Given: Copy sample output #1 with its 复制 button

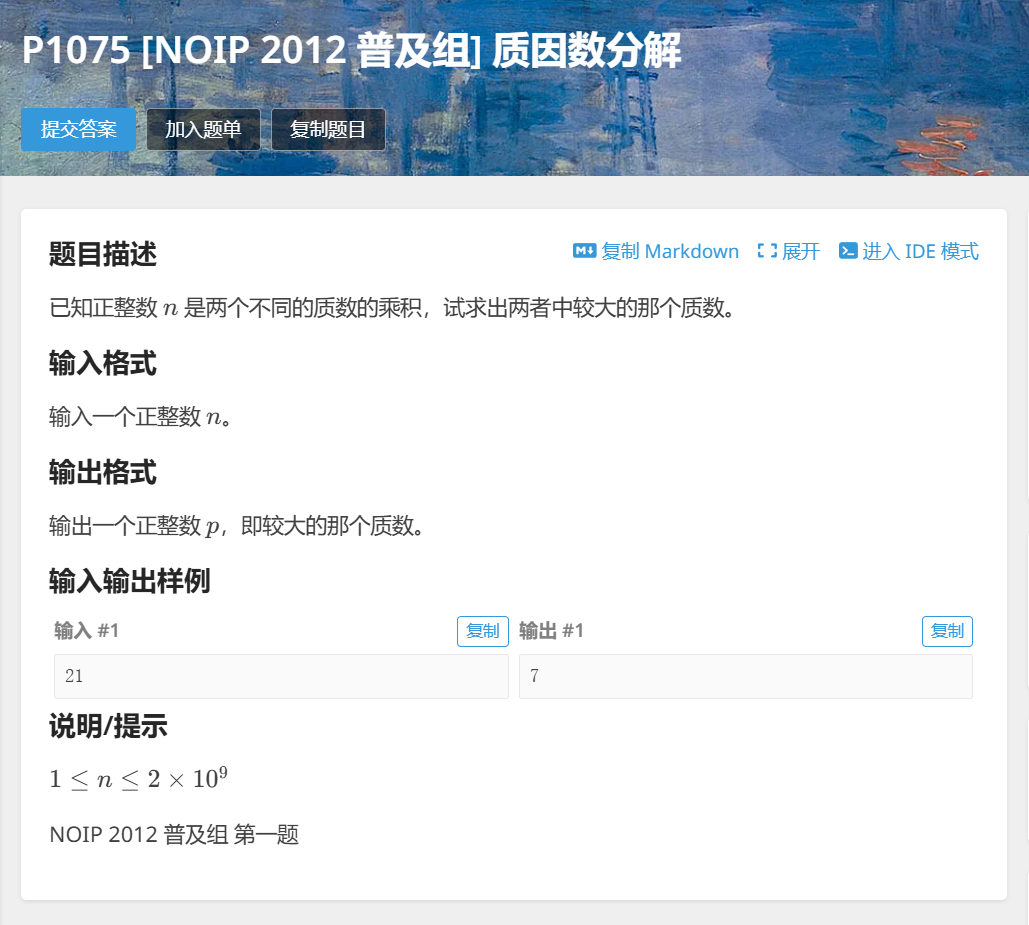Looking at the screenshot, I should (947, 631).
